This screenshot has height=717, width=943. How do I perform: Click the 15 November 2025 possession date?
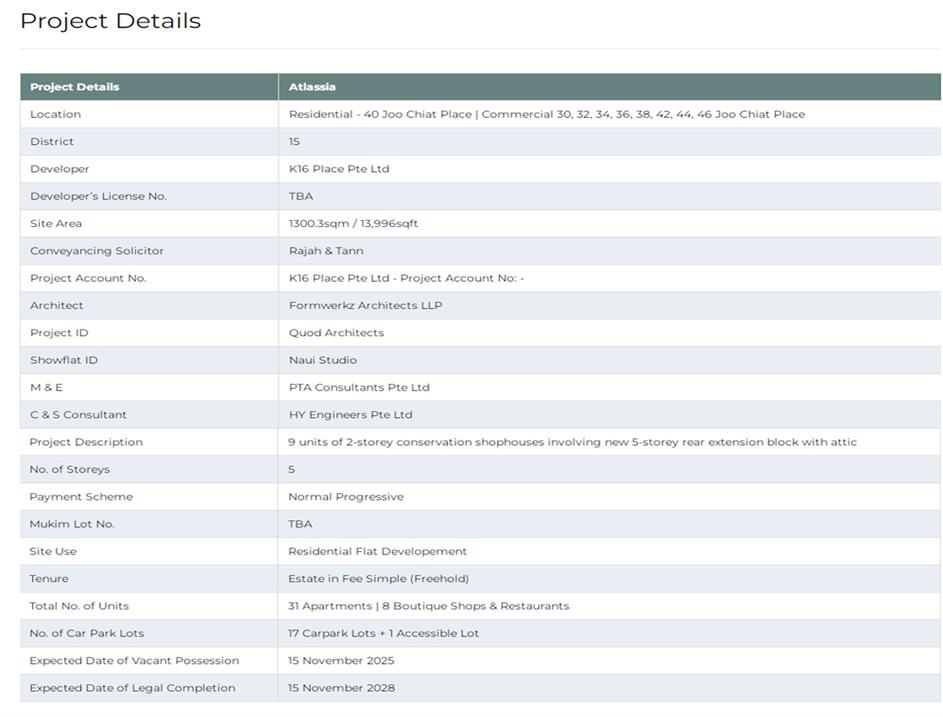tap(341, 661)
